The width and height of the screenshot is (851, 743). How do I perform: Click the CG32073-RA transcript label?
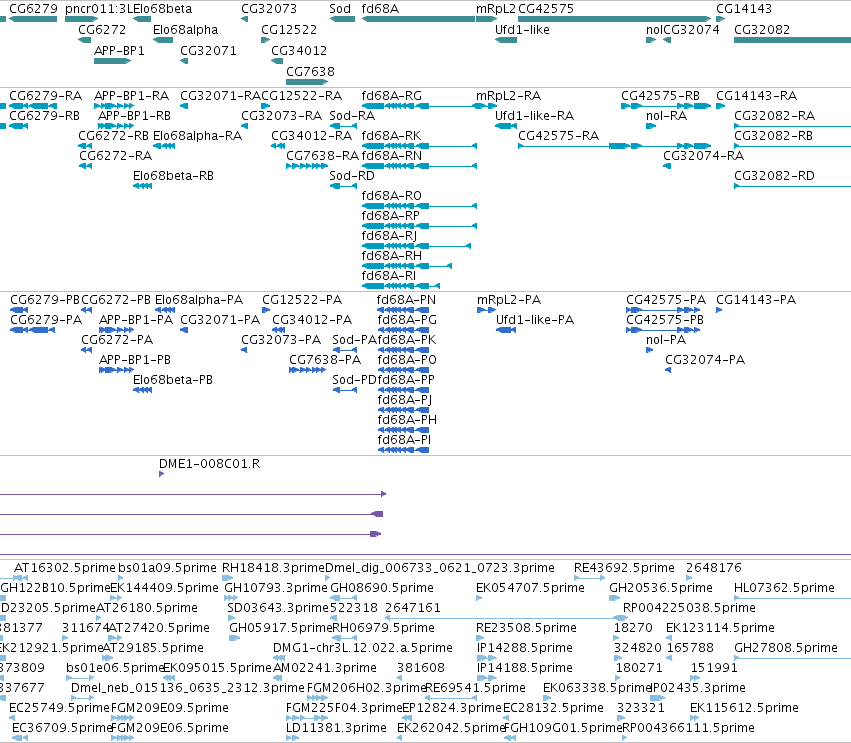click(x=282, y=116)
